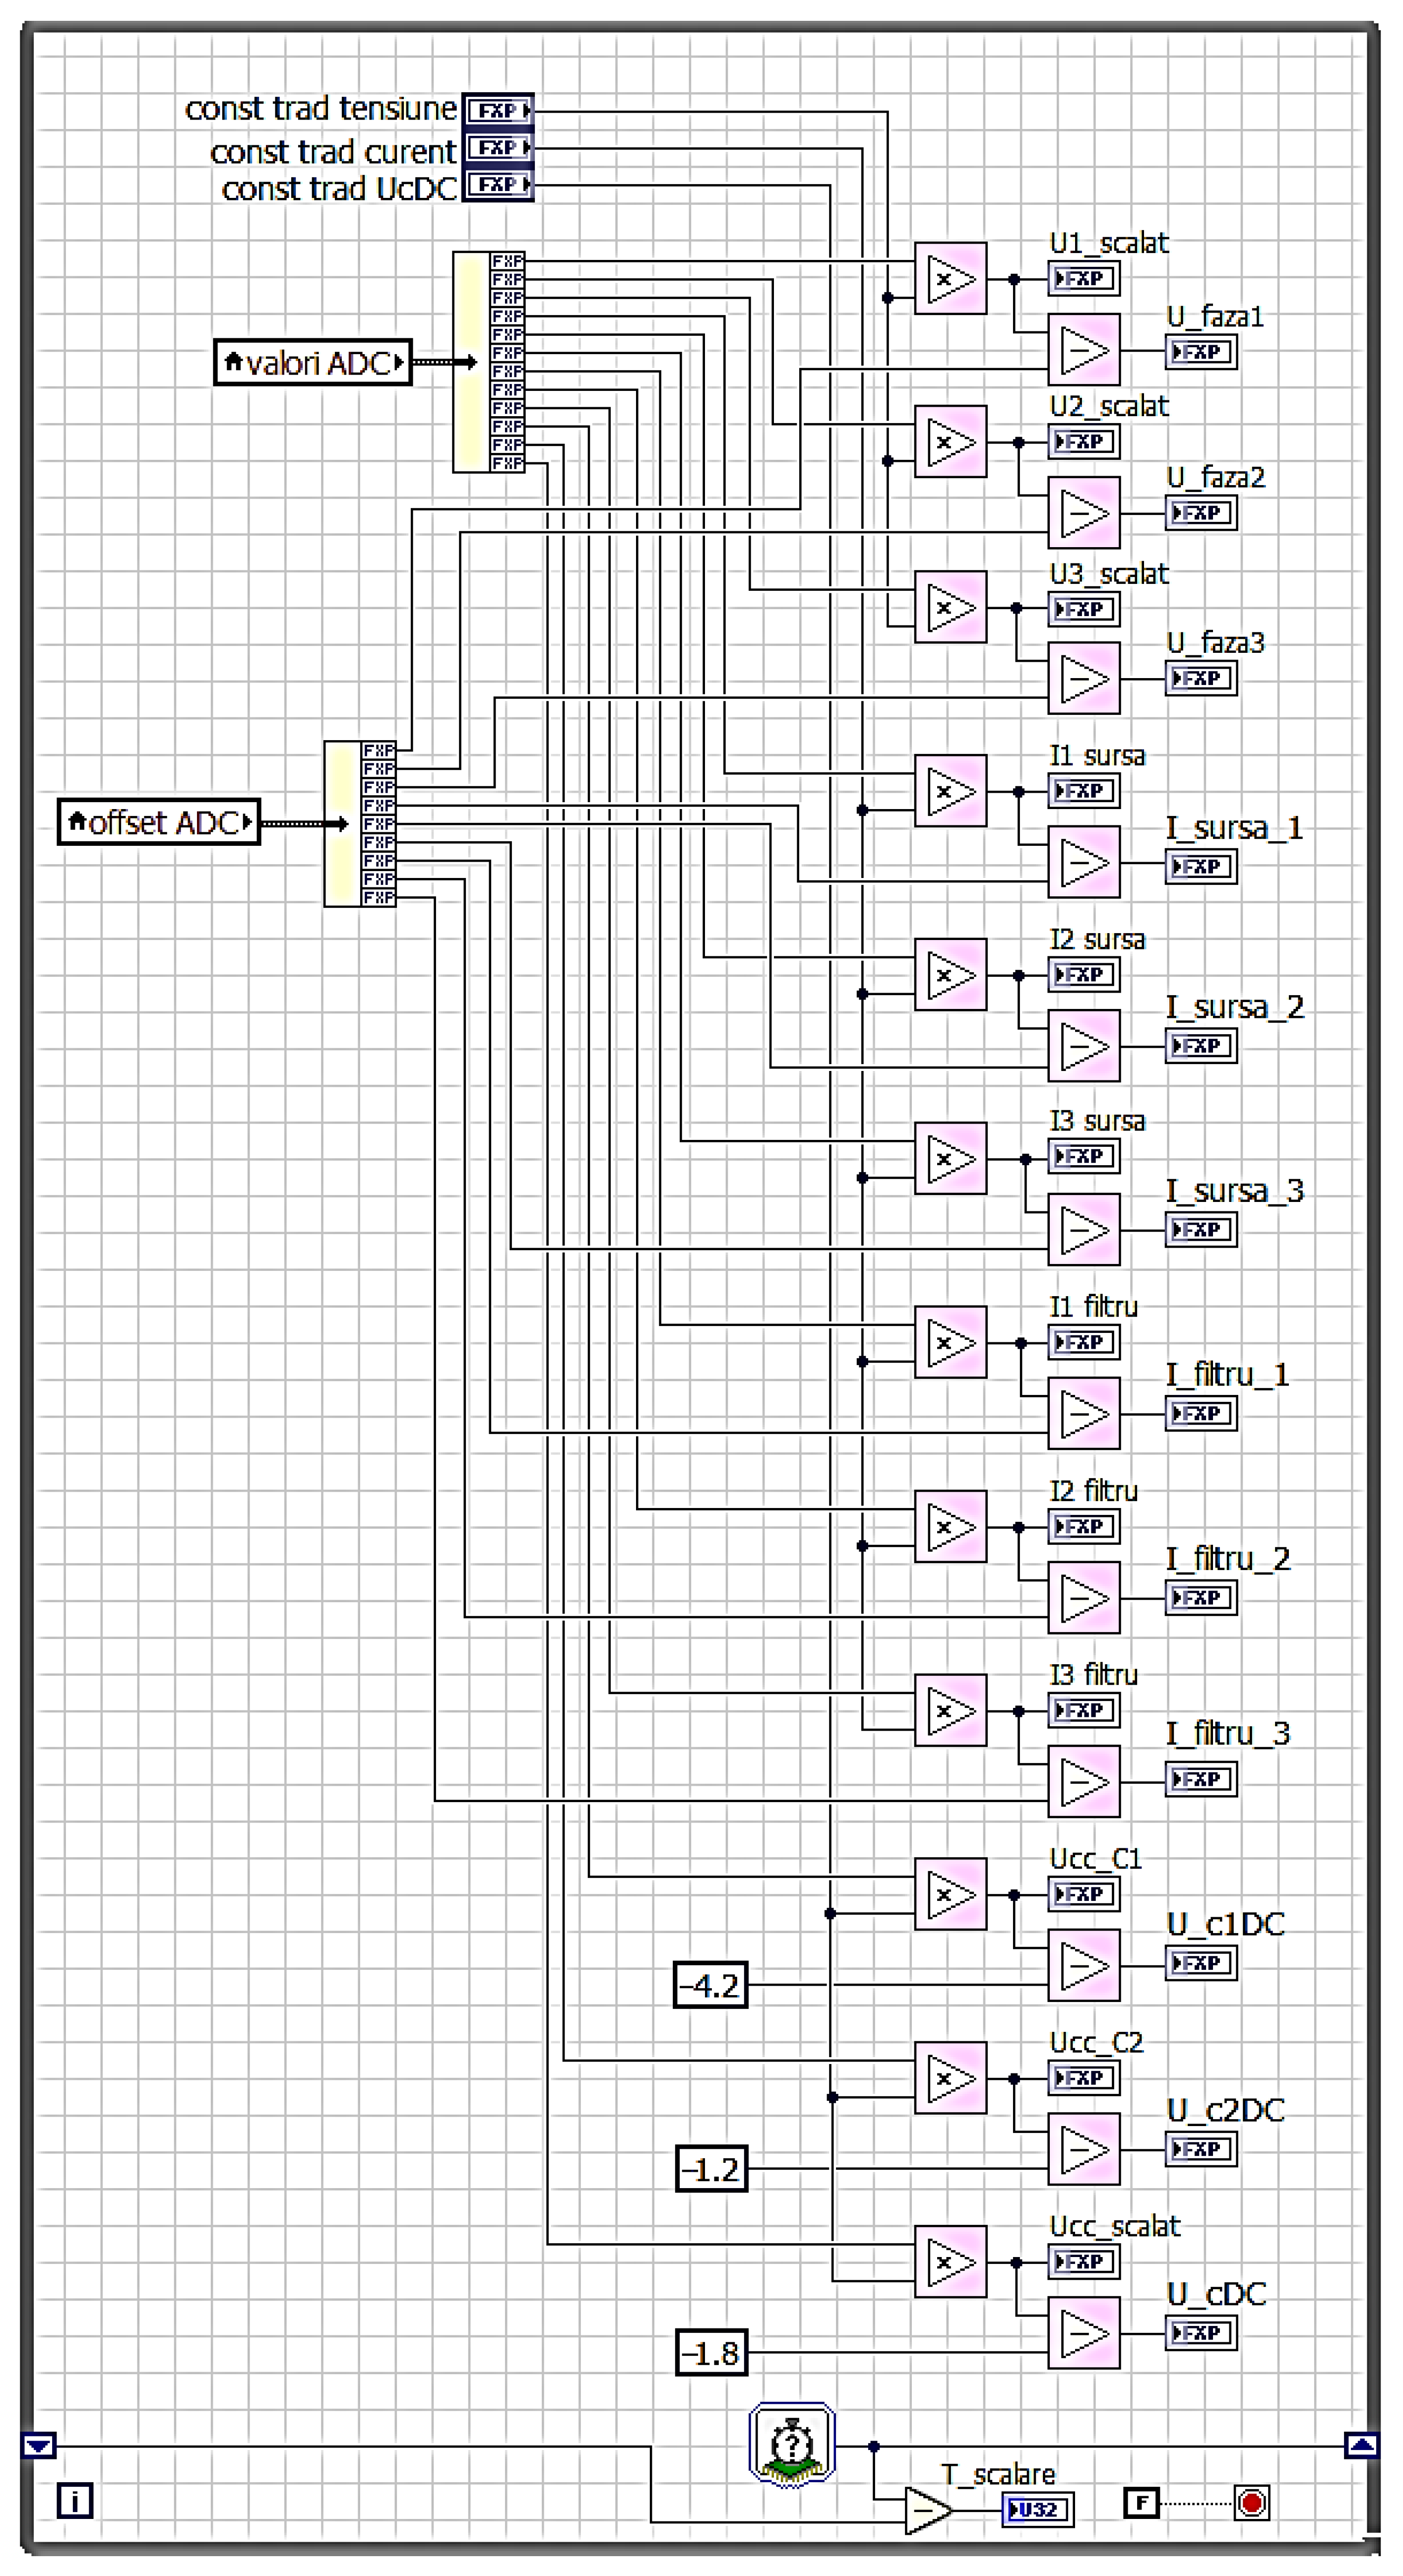
Task: Click the left shift register down arrow
Action: pos(39,2445)
